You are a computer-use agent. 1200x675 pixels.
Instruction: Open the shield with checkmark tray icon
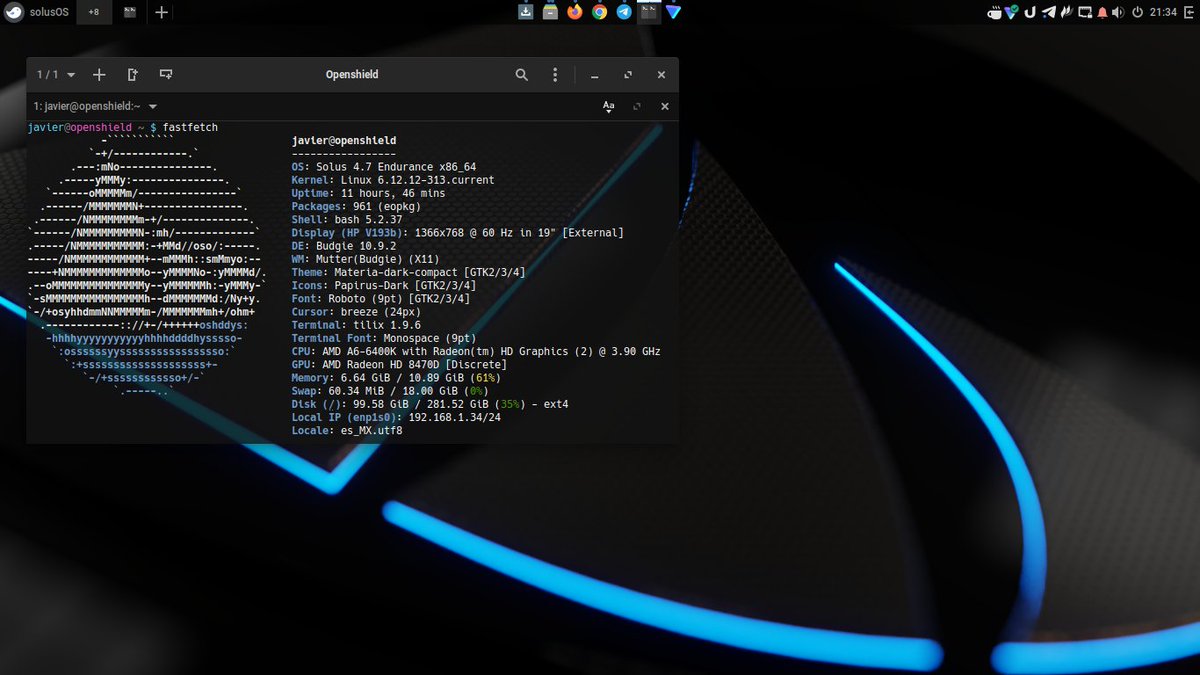[1011, 12]
